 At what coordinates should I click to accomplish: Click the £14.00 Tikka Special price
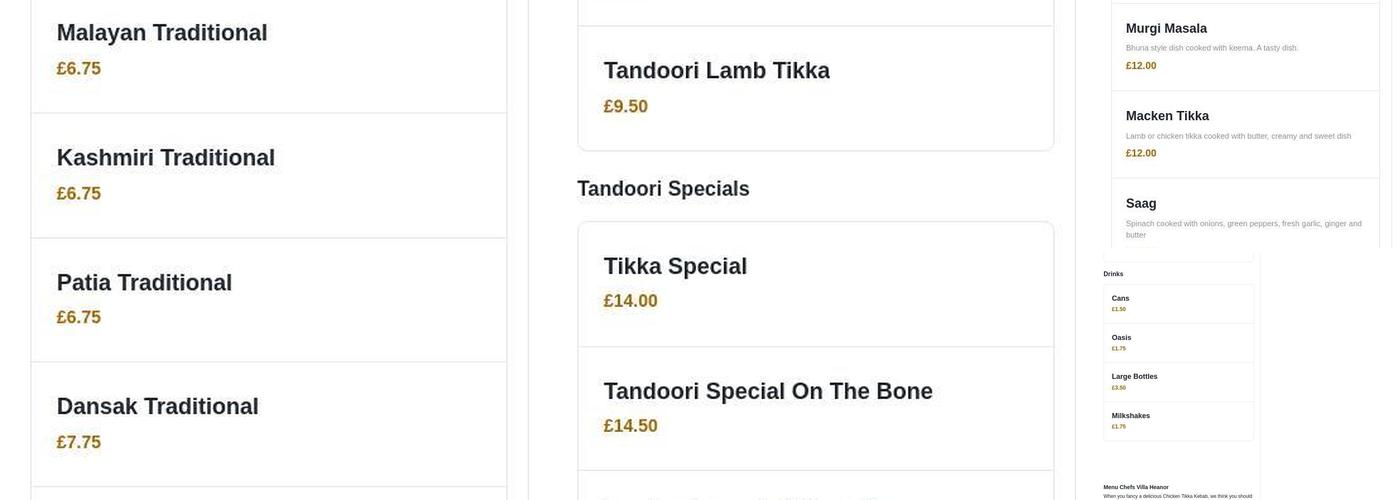click(631, 301)
